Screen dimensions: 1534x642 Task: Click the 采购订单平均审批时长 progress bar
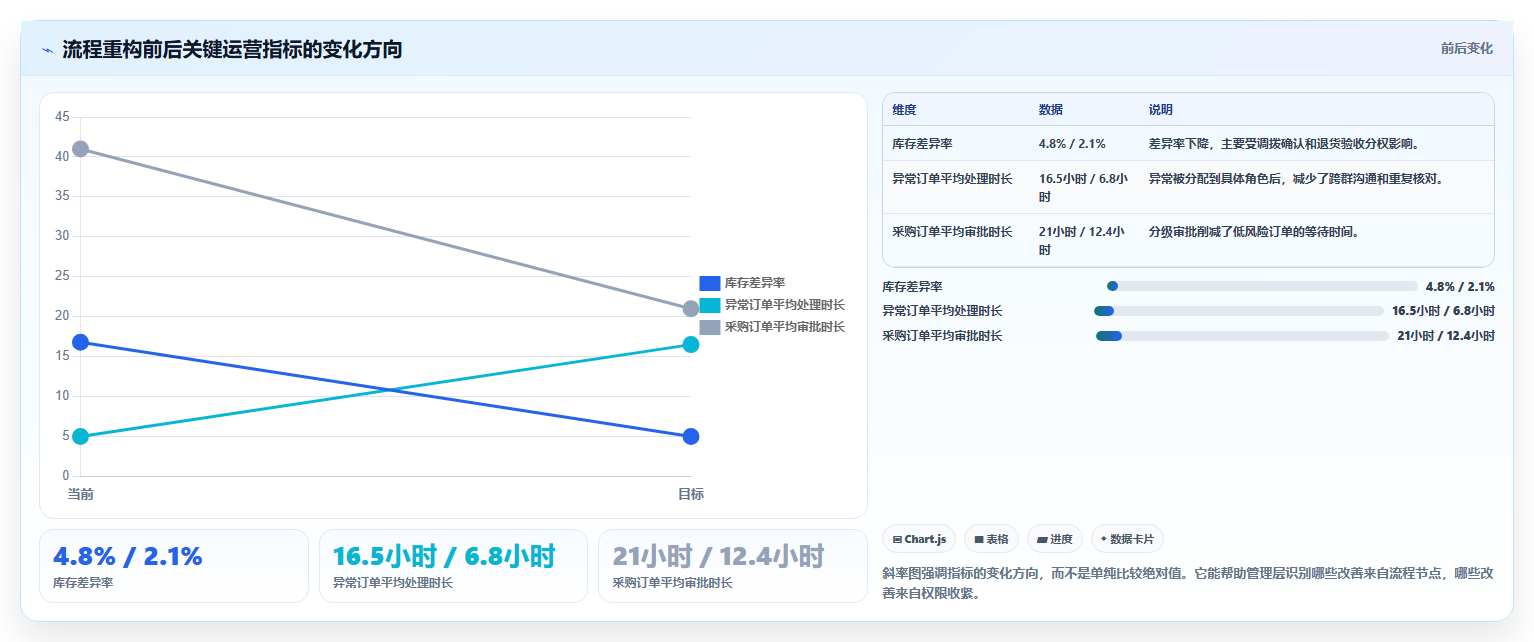pyautogui.click(x=1242, y=336)
